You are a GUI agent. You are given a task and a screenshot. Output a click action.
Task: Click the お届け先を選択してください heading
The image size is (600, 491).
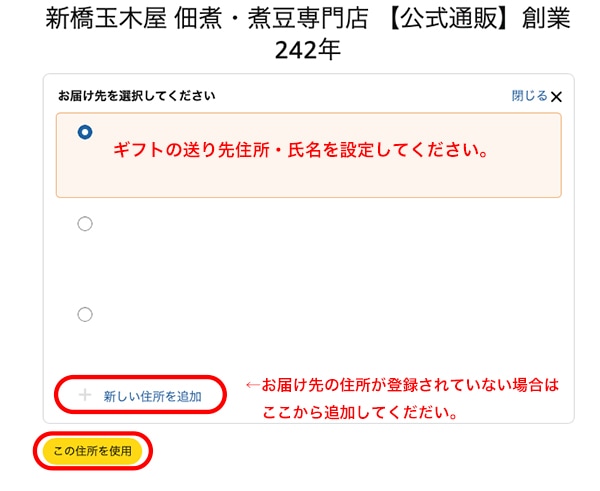(137, 96)
